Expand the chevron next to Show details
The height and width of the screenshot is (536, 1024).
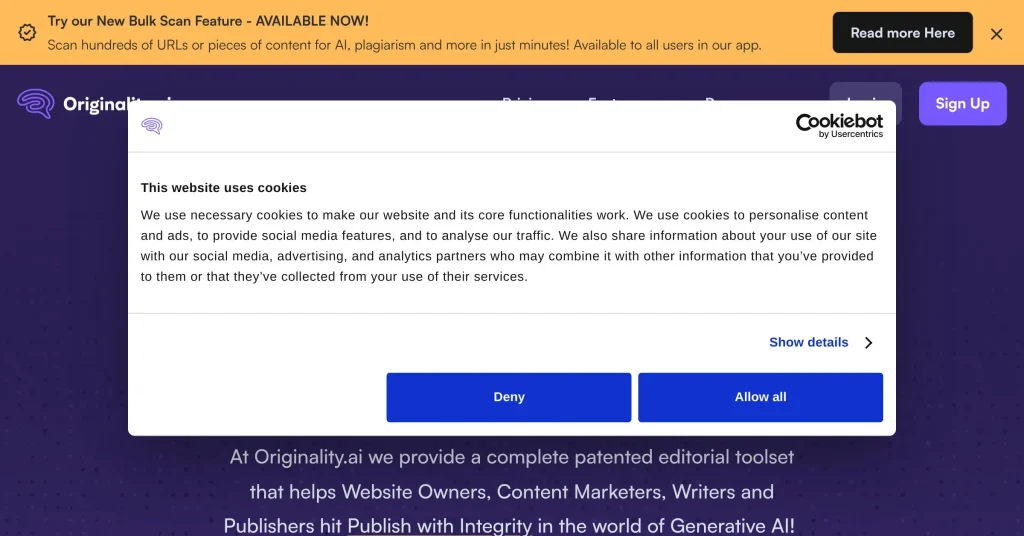tap(868, 342)
